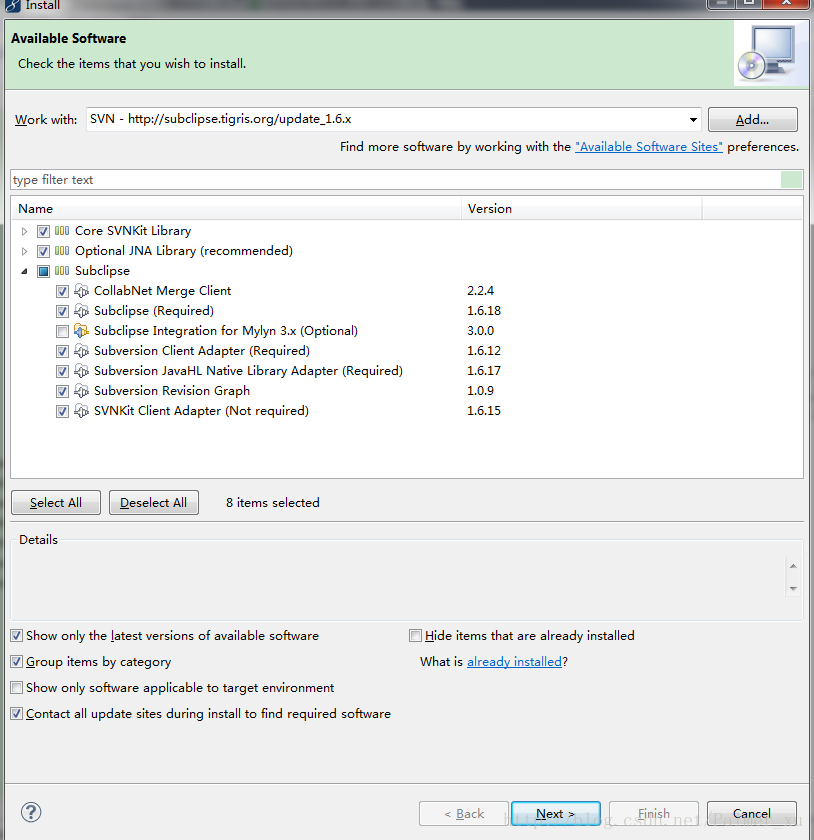The width and height of the screenshot is (814, 840).
Task: Uncheck the Subclipse (Required) checkbox
Action: click(x=62, y=311)
